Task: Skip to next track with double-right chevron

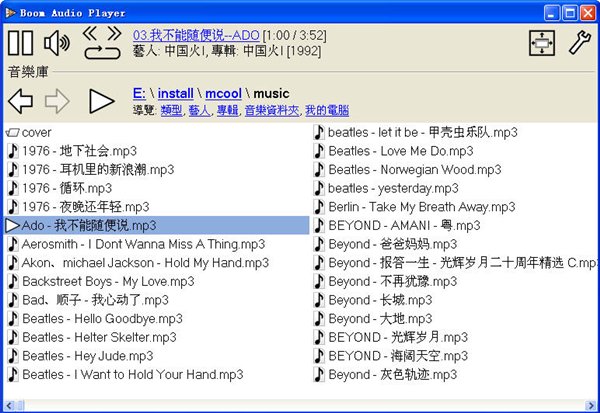Action: (x=114, y=33)
